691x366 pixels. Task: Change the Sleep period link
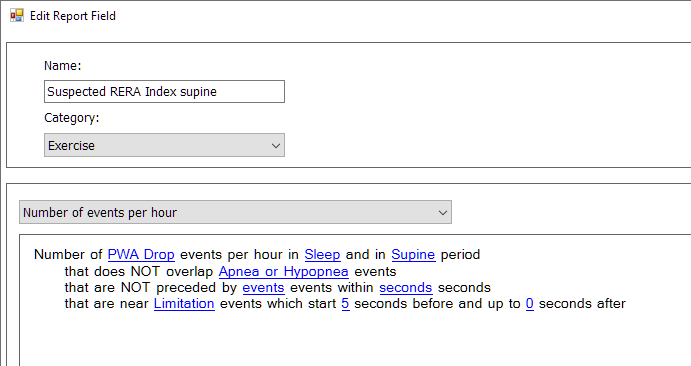(322, 255)
